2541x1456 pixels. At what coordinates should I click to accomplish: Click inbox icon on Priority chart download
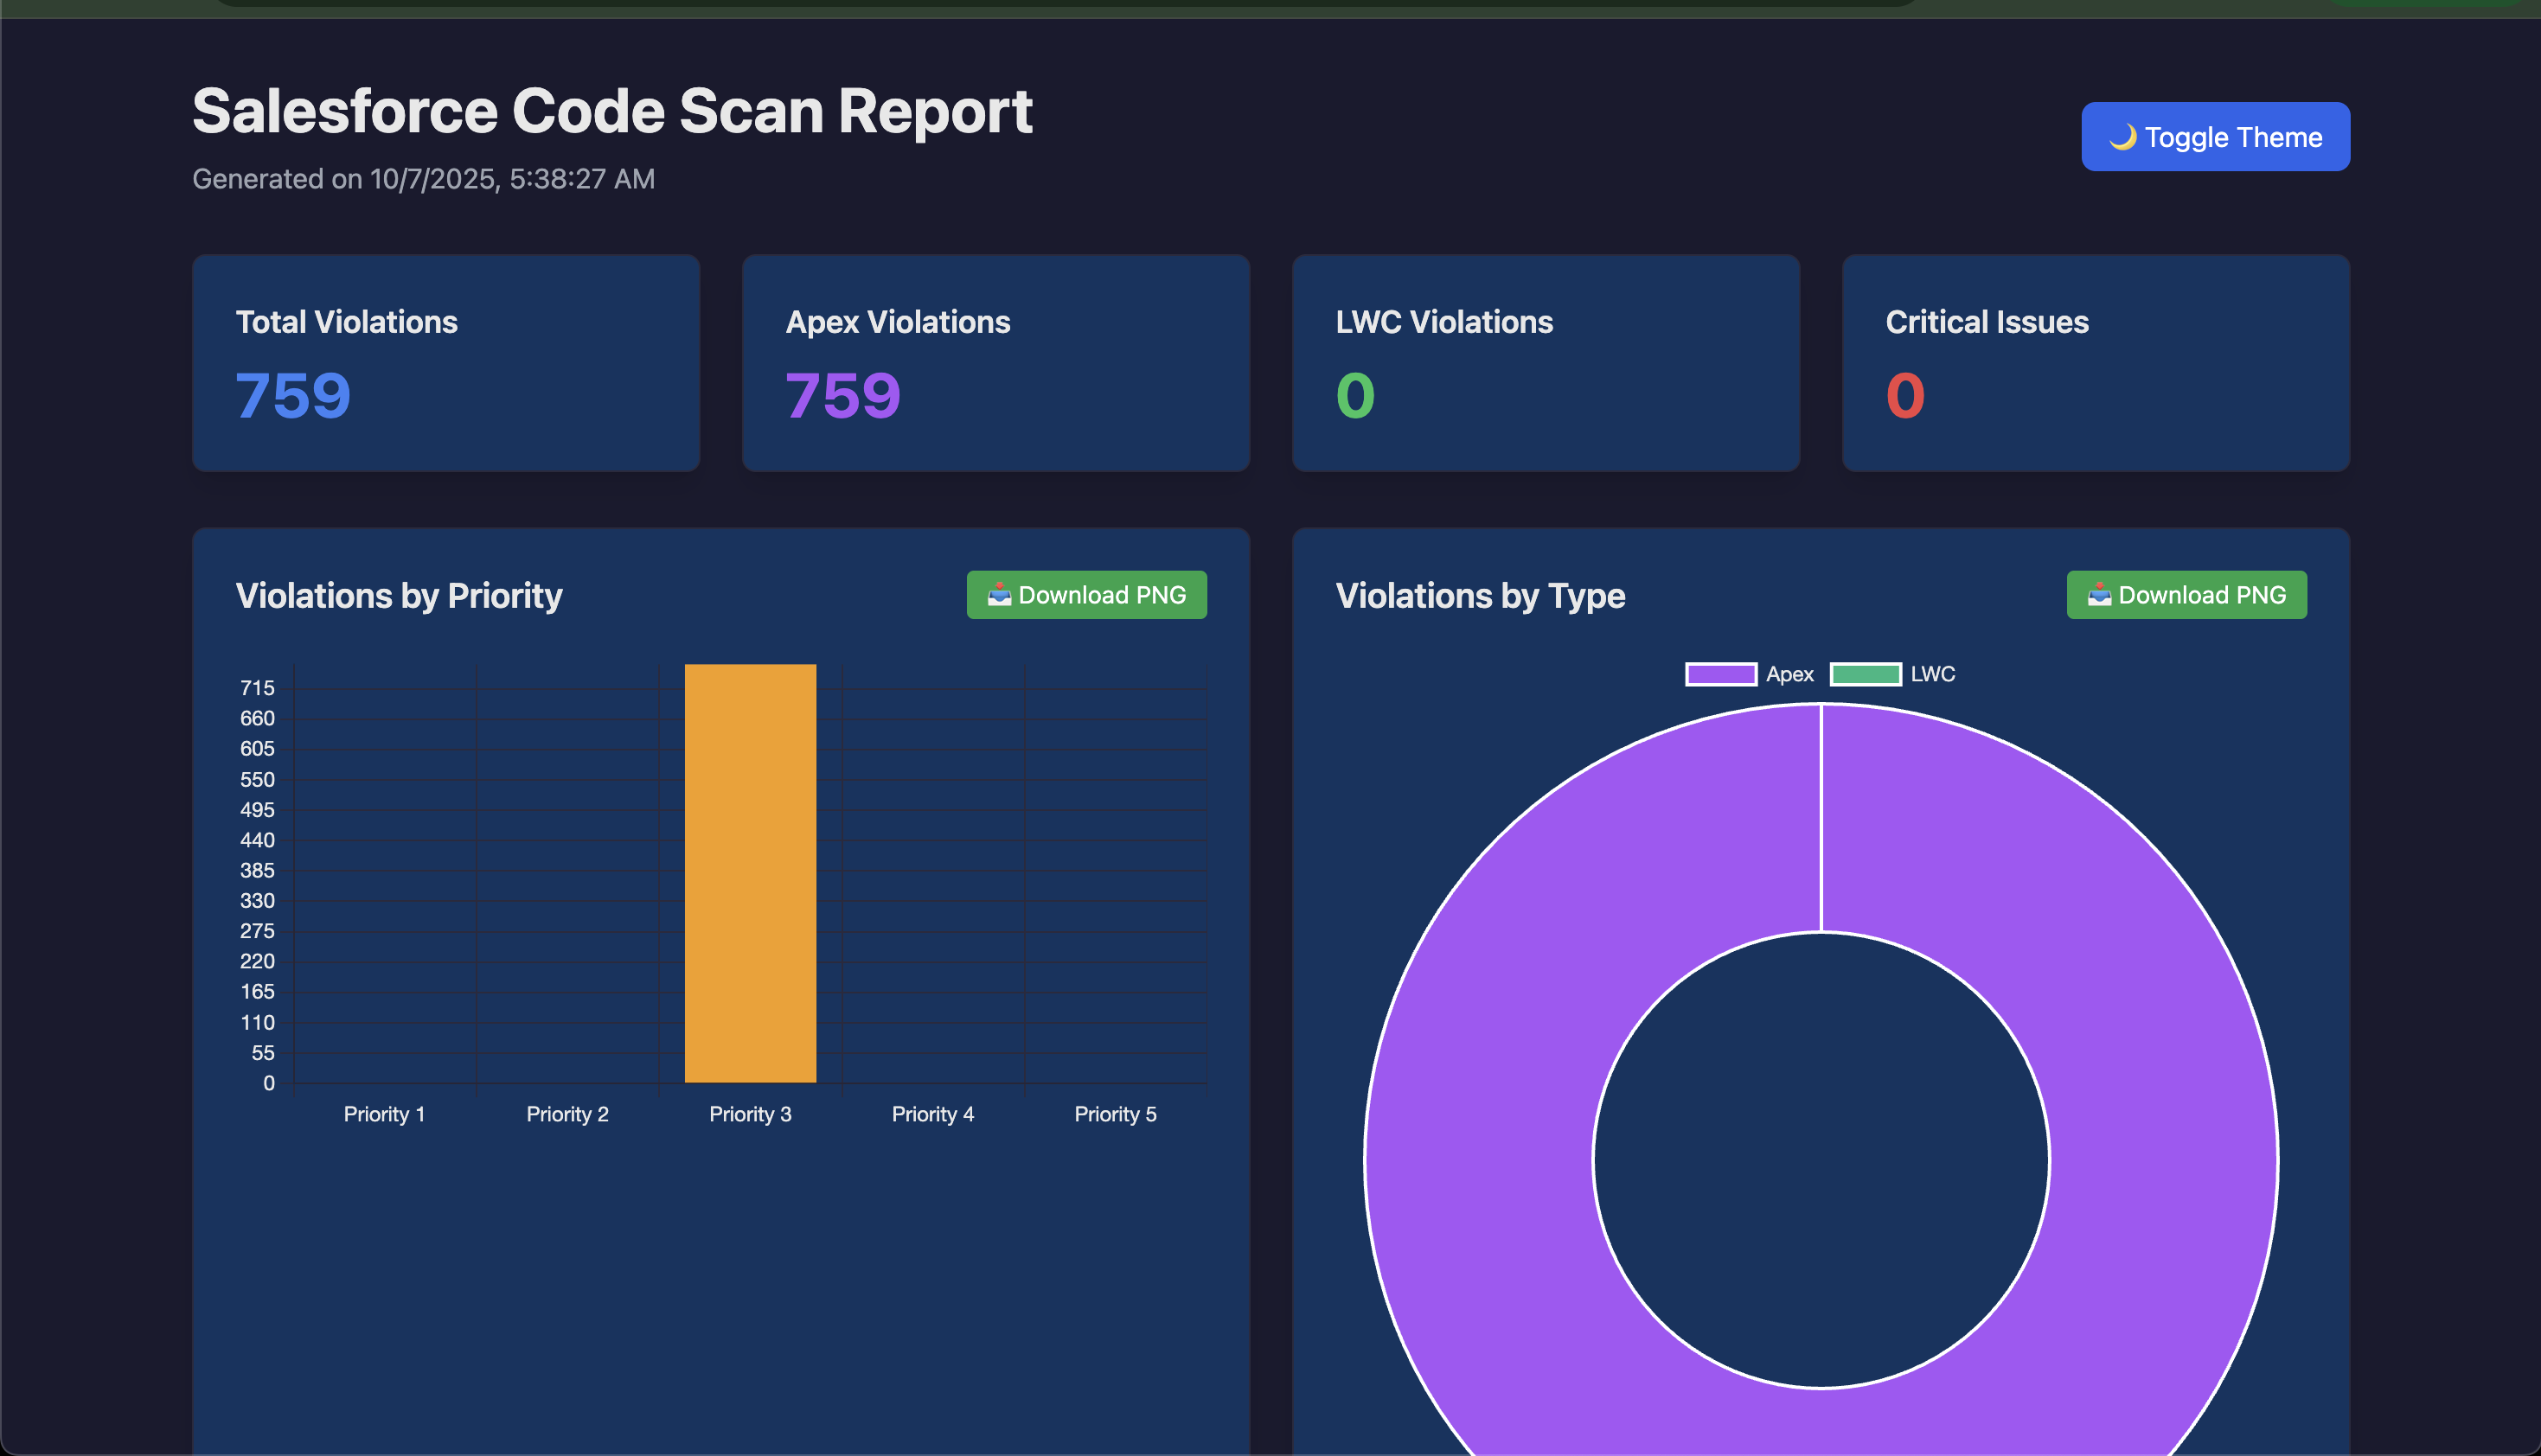[x=999, y=595]
